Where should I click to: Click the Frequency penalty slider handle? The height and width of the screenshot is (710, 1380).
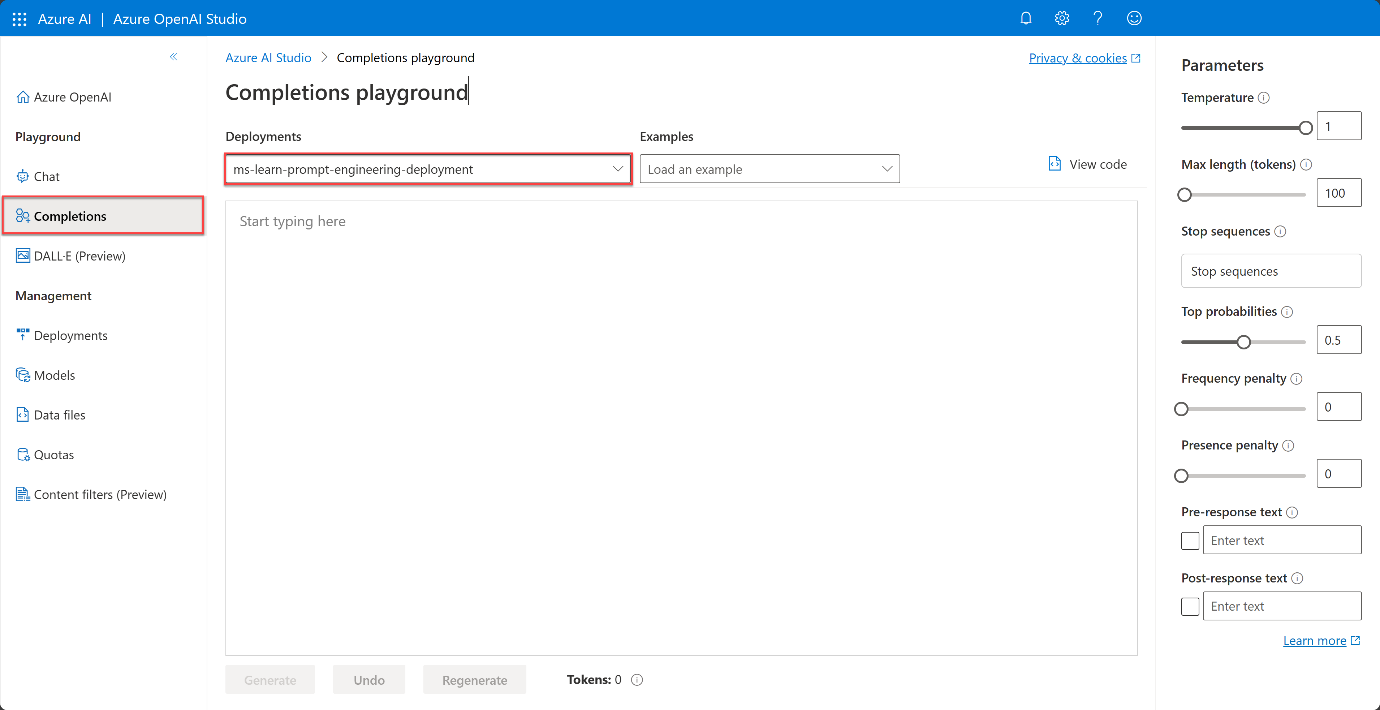click(x=1182, y=409)
